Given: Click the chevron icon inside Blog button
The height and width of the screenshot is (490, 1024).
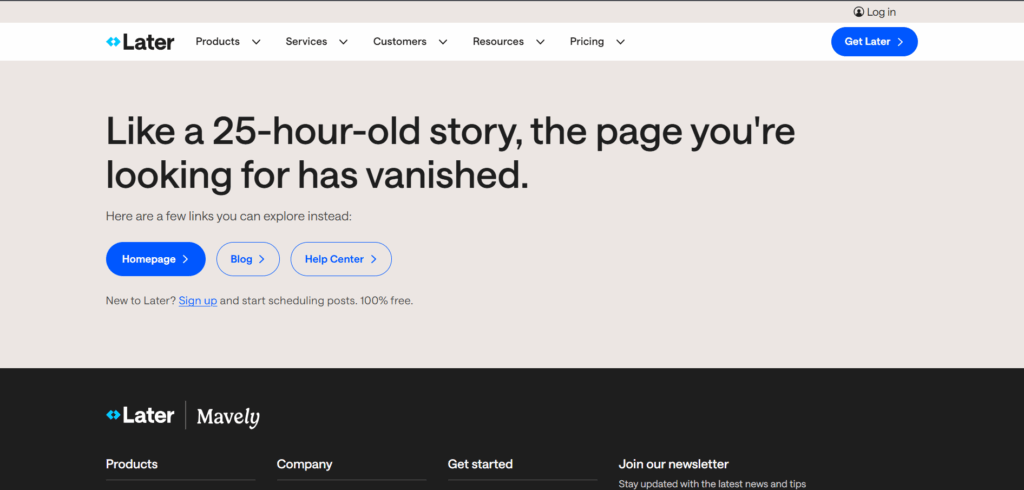Looking at the screenshot, I should 262,259.
